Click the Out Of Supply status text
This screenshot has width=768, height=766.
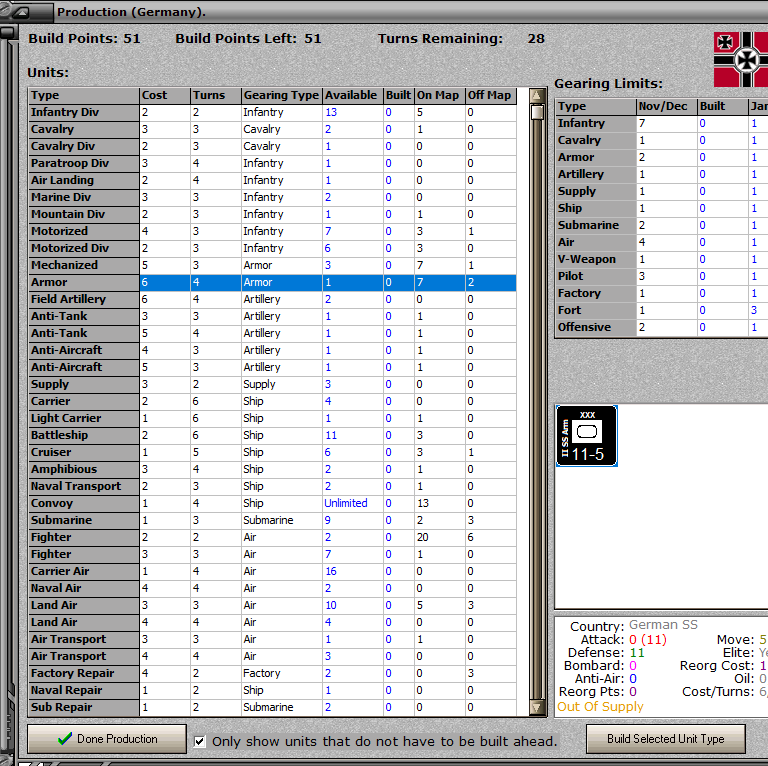pyautogui.click(x=600, y=707)
